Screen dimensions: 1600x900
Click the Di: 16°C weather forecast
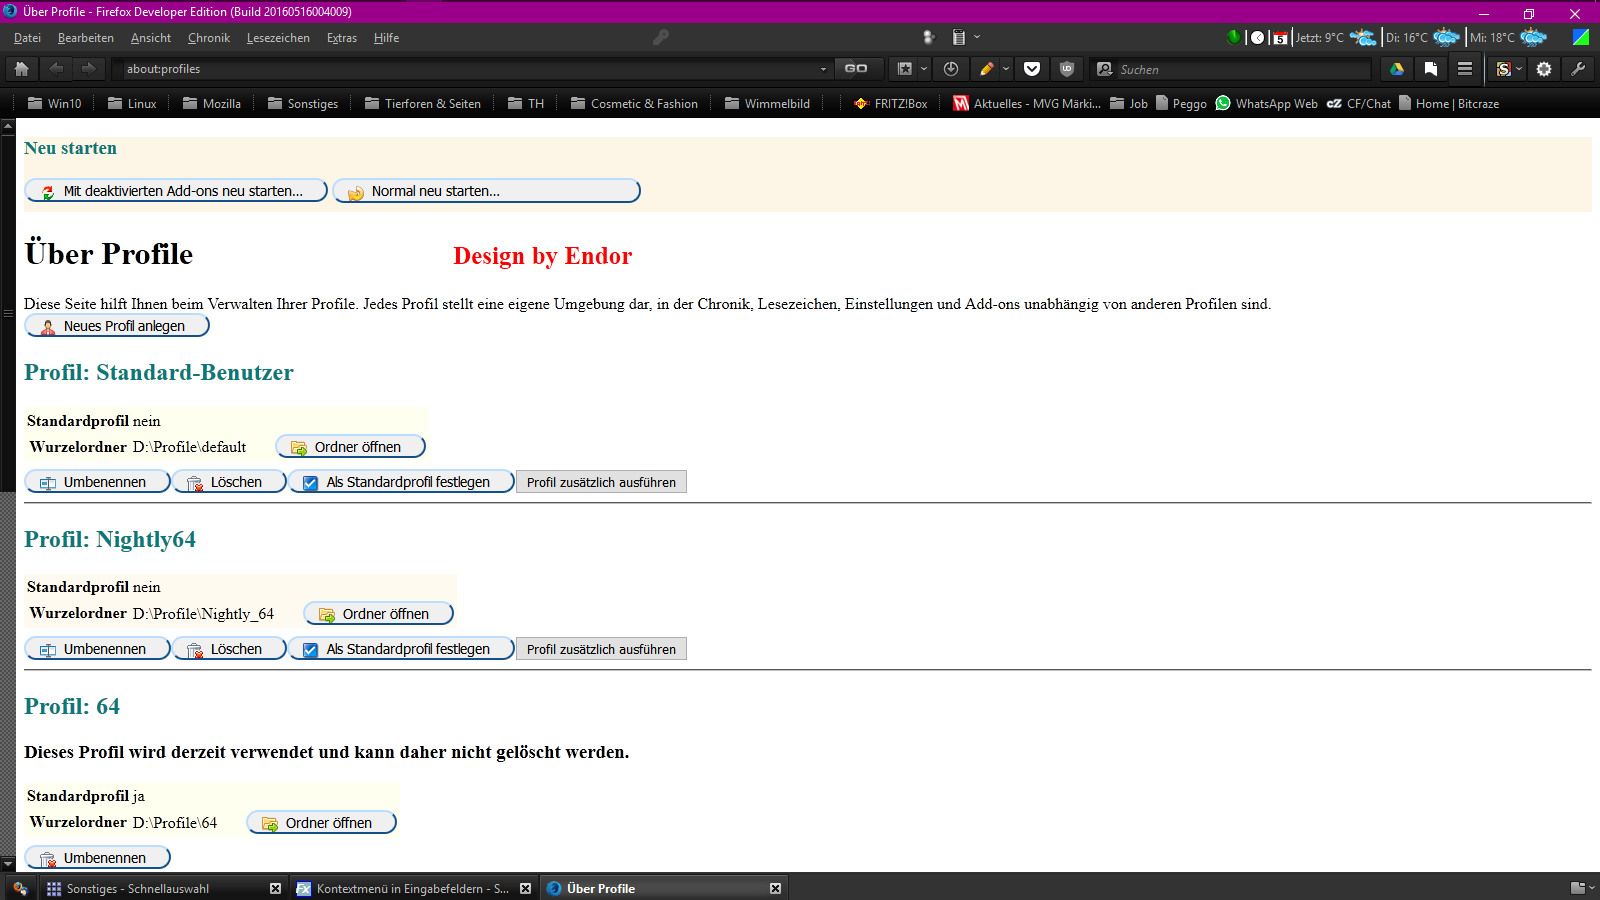[1423, 37]
